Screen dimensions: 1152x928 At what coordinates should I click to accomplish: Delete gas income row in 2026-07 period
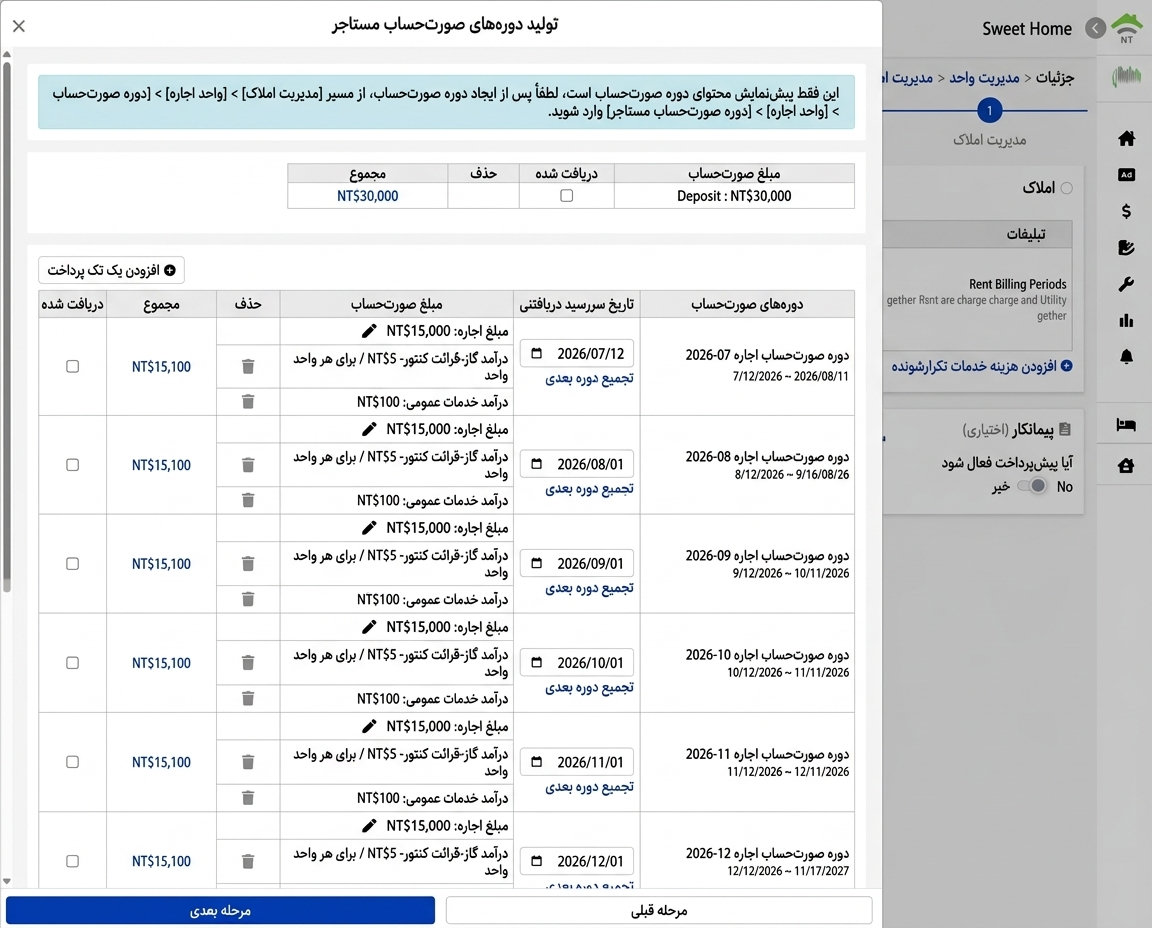[248, 367]
